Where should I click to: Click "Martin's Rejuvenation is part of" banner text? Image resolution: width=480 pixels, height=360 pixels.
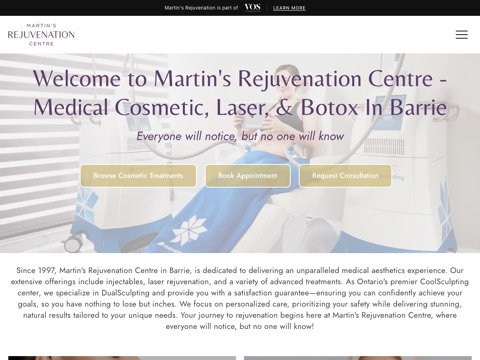[x=201, y=8]
